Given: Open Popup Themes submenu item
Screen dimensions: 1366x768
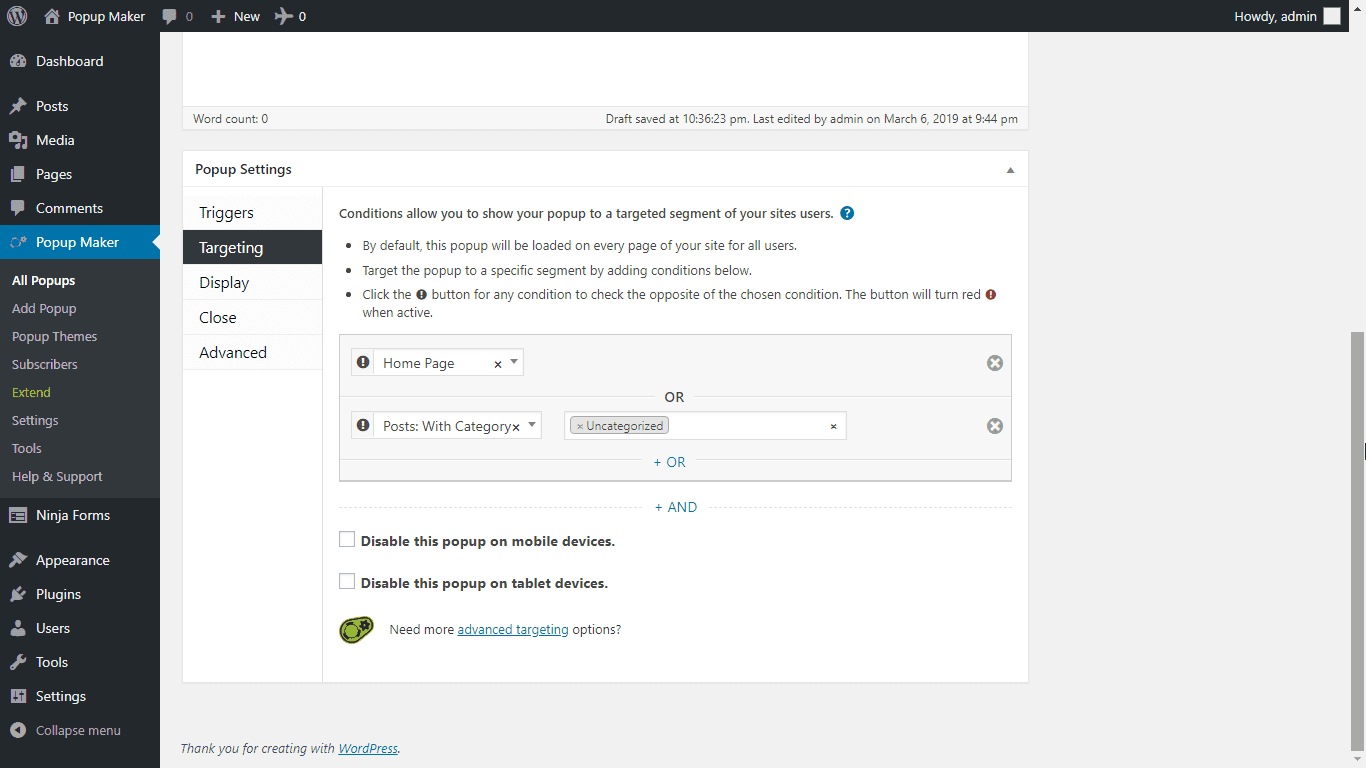Looking at the screenshot, I should point(54,337).
